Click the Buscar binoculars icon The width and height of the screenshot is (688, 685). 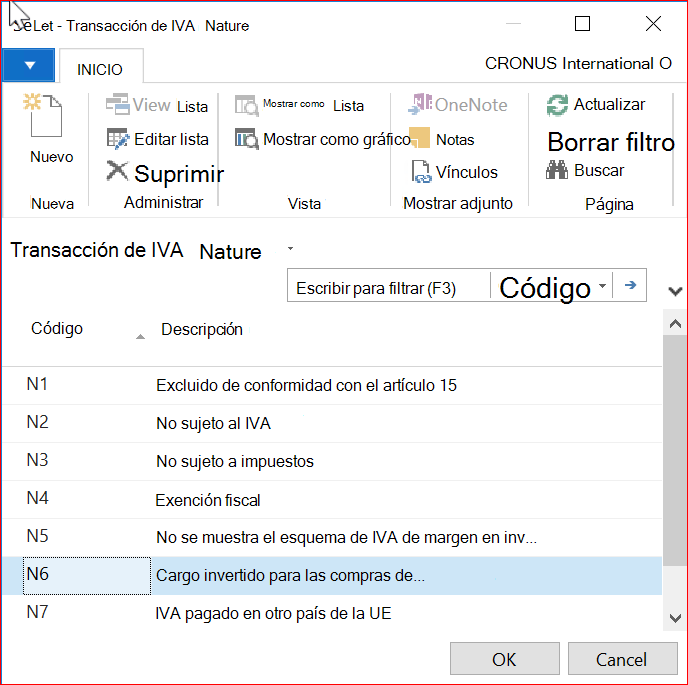(x=557, y=170)
